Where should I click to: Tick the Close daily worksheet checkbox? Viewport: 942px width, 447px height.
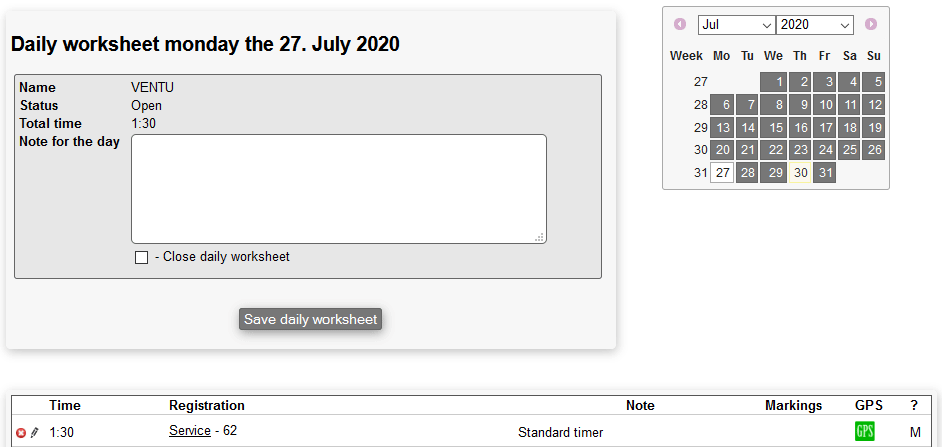click(x=141, y=258)
